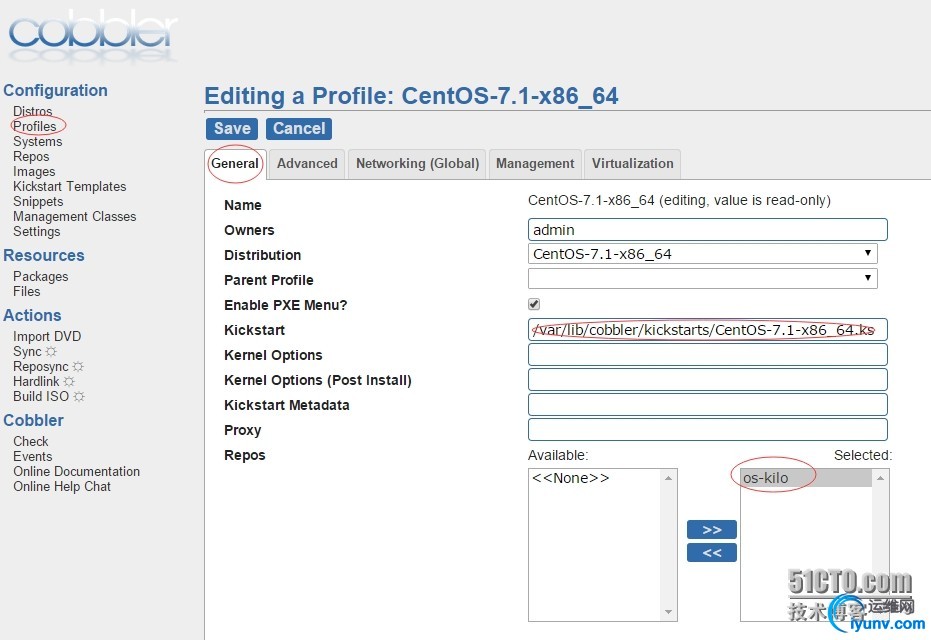Click the gear icon next to Reposync
The image size is (931, 640).
coord(78,366)
